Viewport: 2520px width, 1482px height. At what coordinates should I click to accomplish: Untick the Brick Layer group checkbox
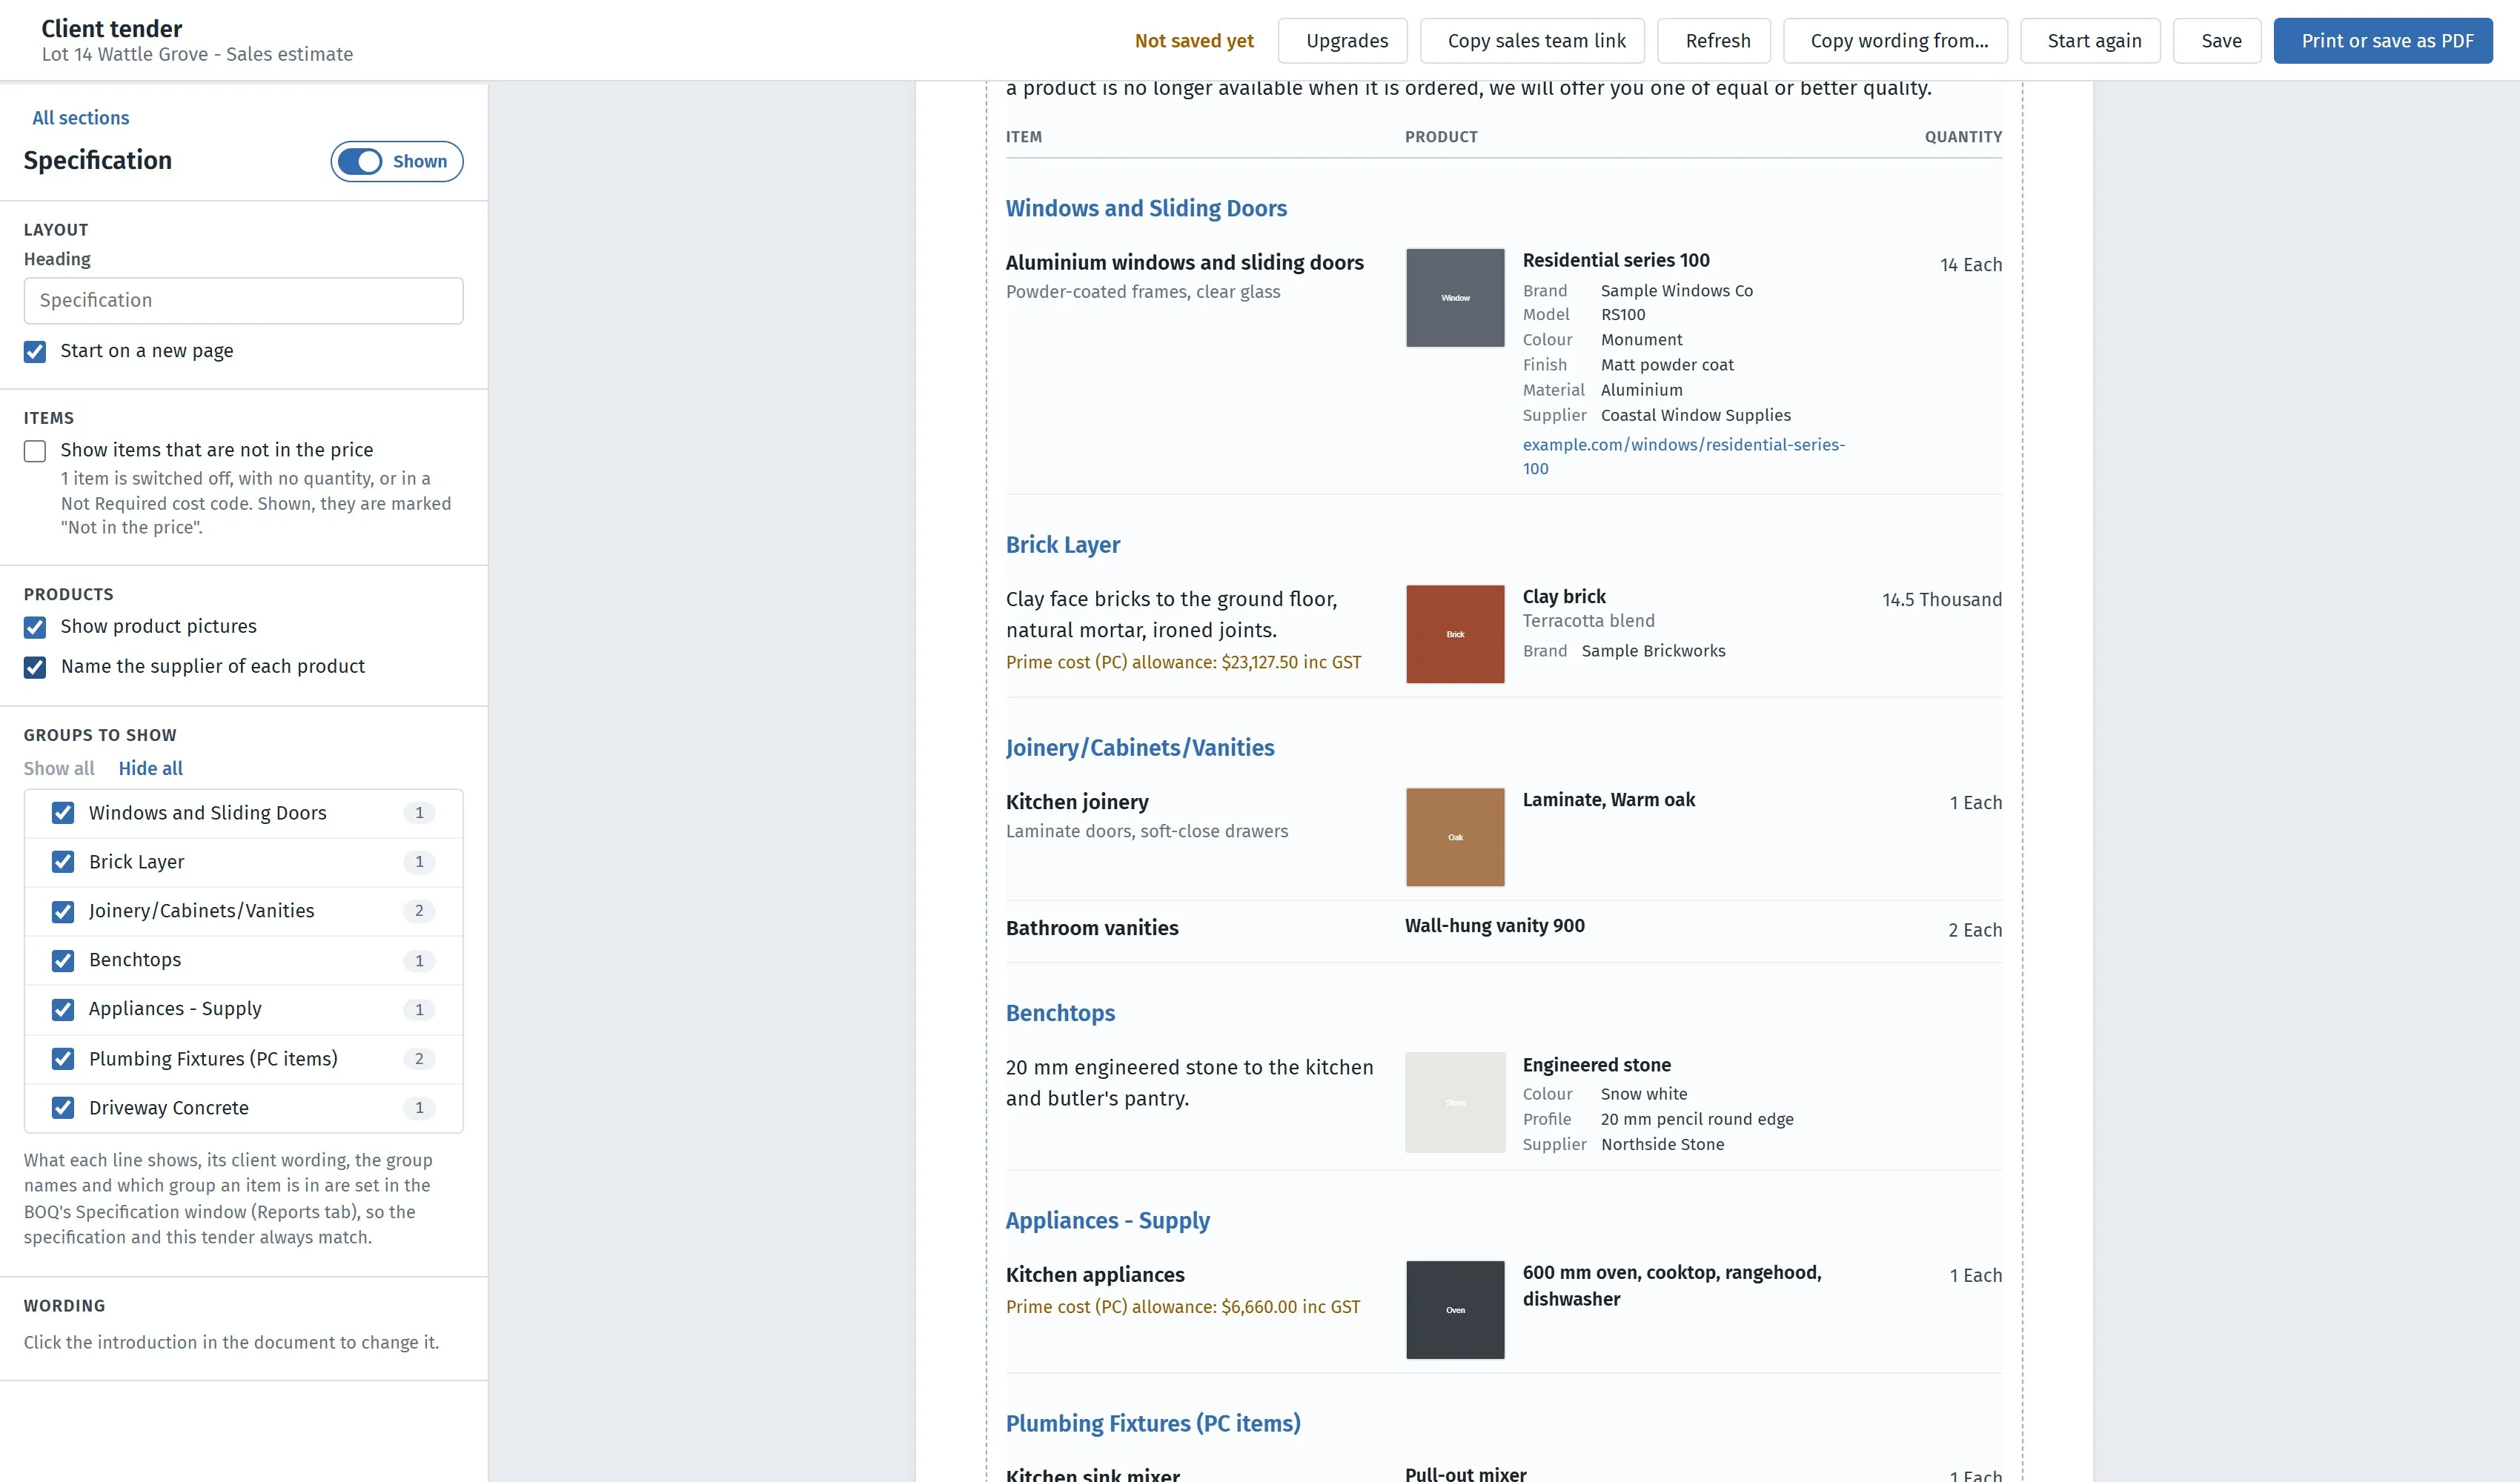click(63, 862)
